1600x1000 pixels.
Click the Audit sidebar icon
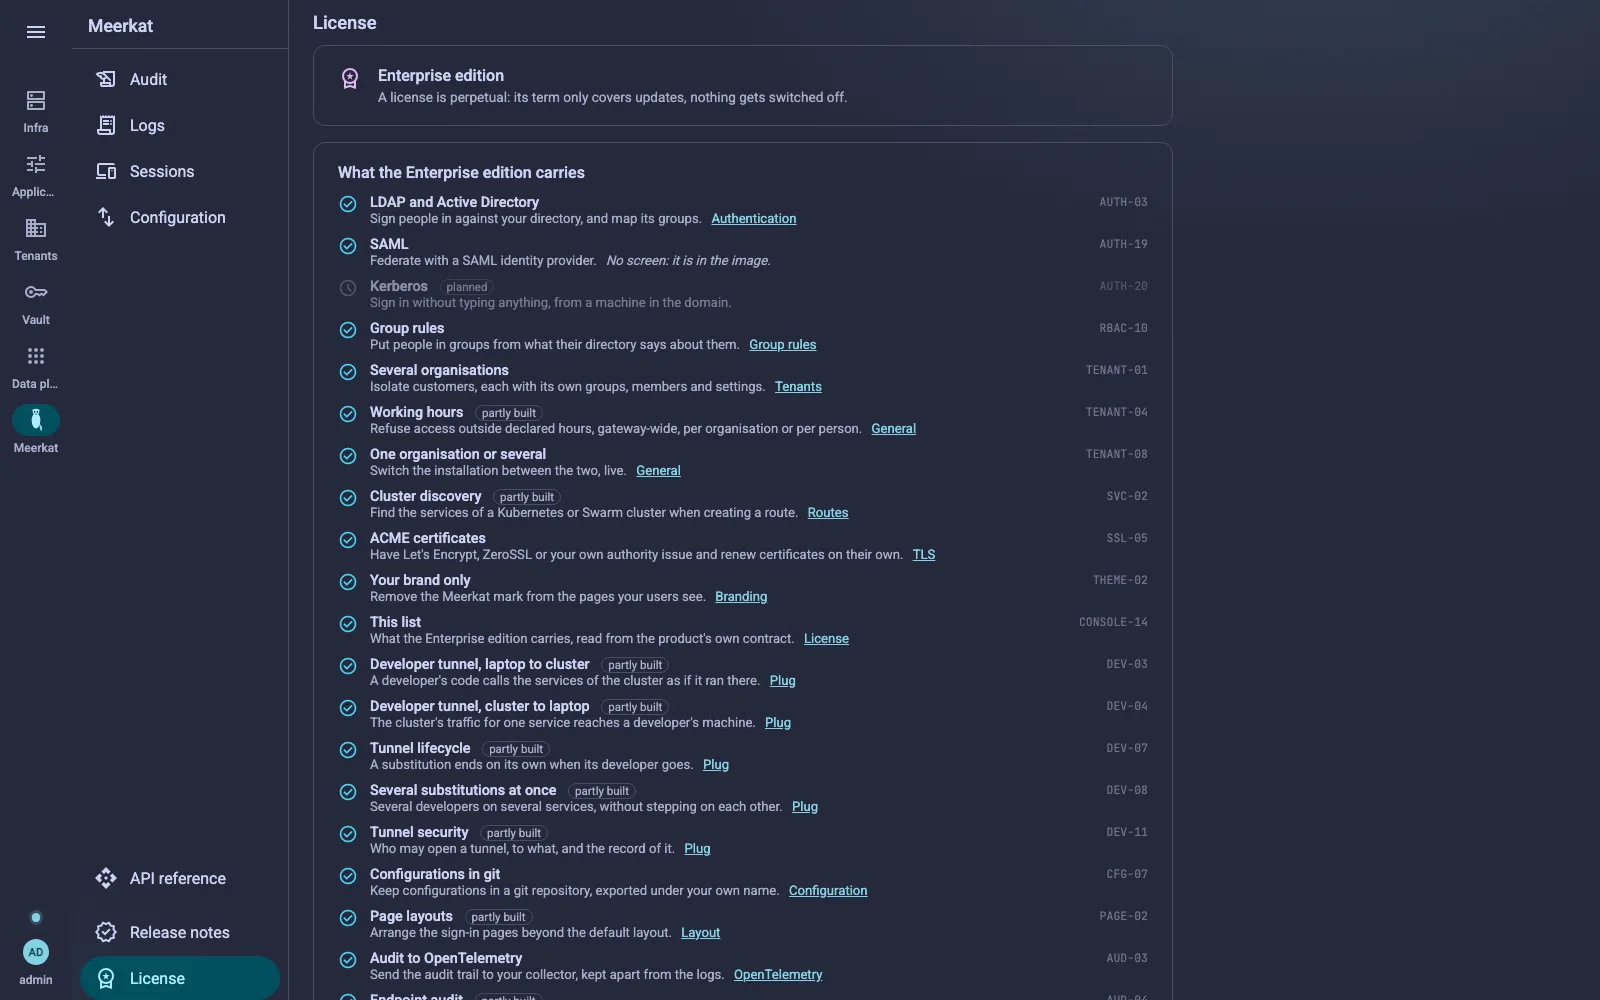click(106, 79)
